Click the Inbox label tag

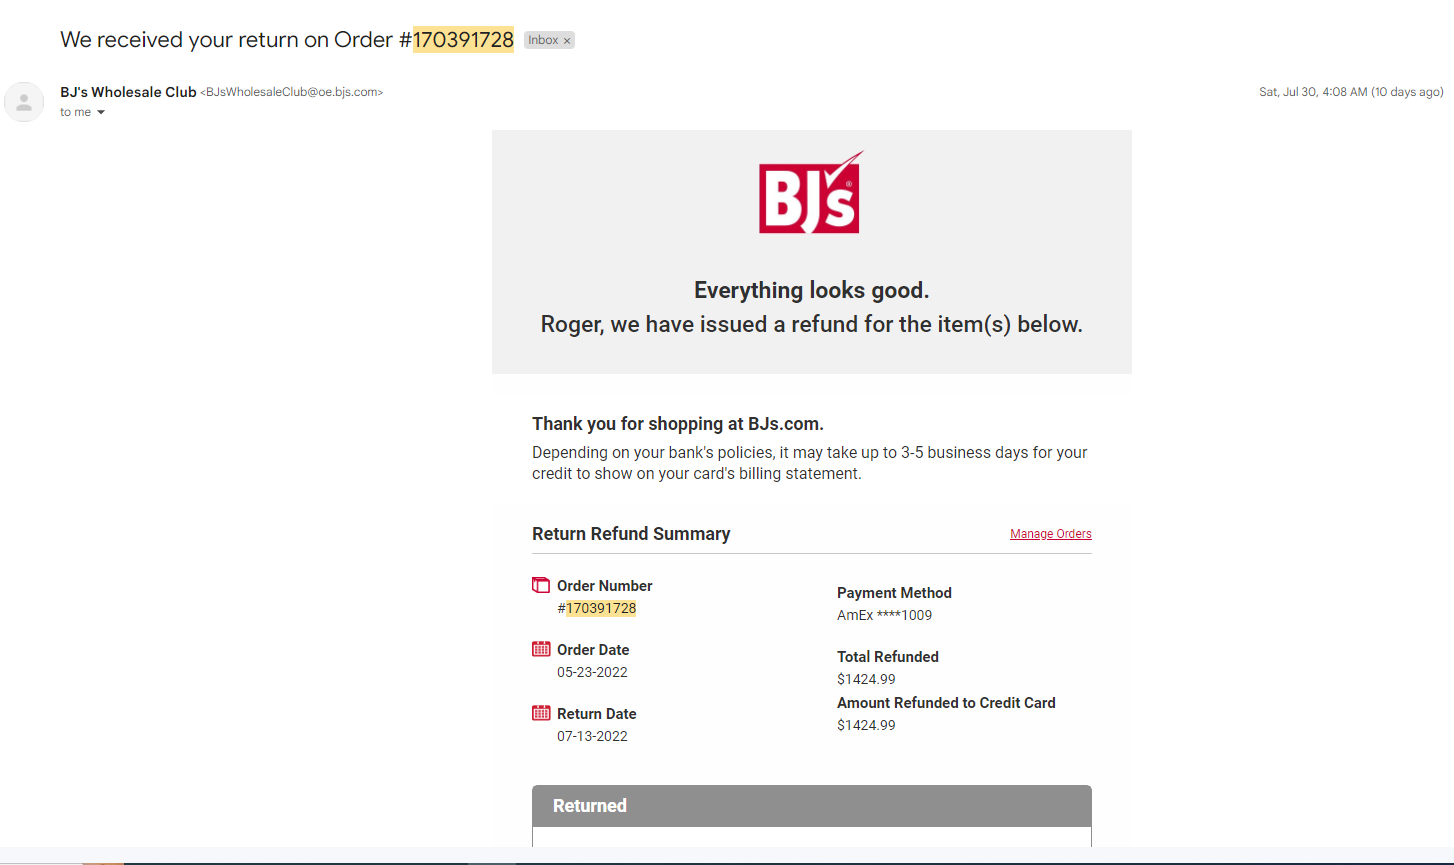click(x=549, y=40)
